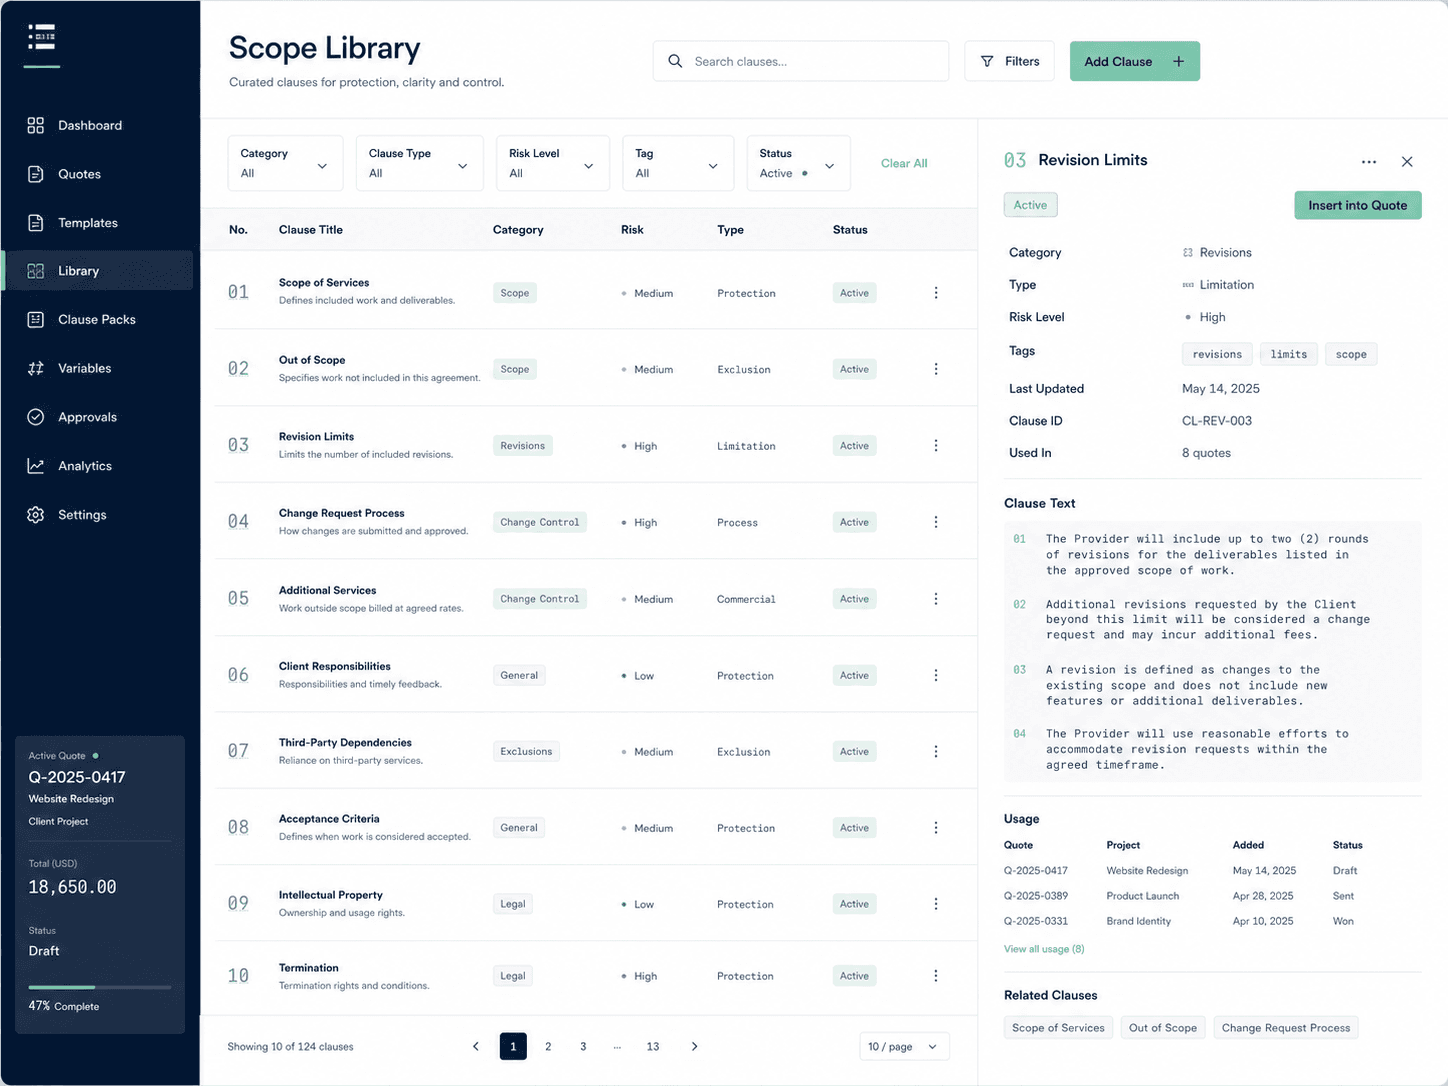Click the Search clauses input field

[x=801, y=61]
